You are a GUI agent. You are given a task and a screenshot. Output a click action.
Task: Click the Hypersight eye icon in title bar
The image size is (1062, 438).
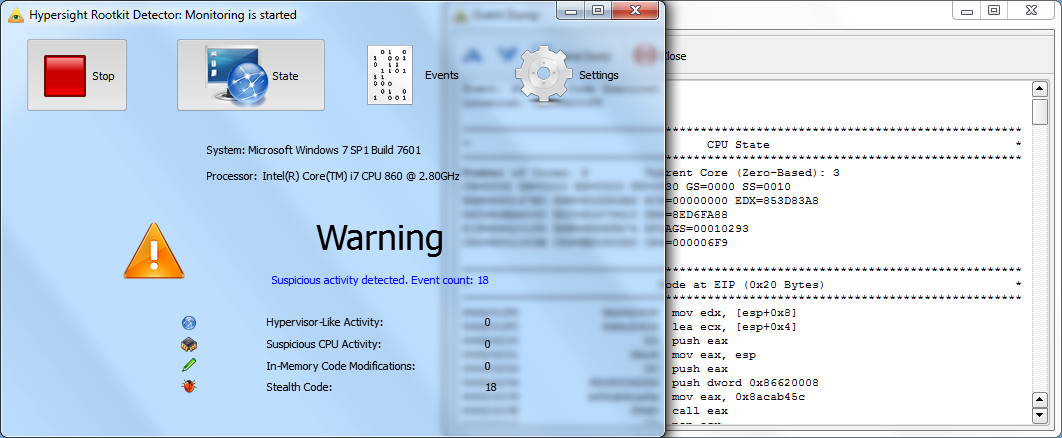click(x=16, y=15)
